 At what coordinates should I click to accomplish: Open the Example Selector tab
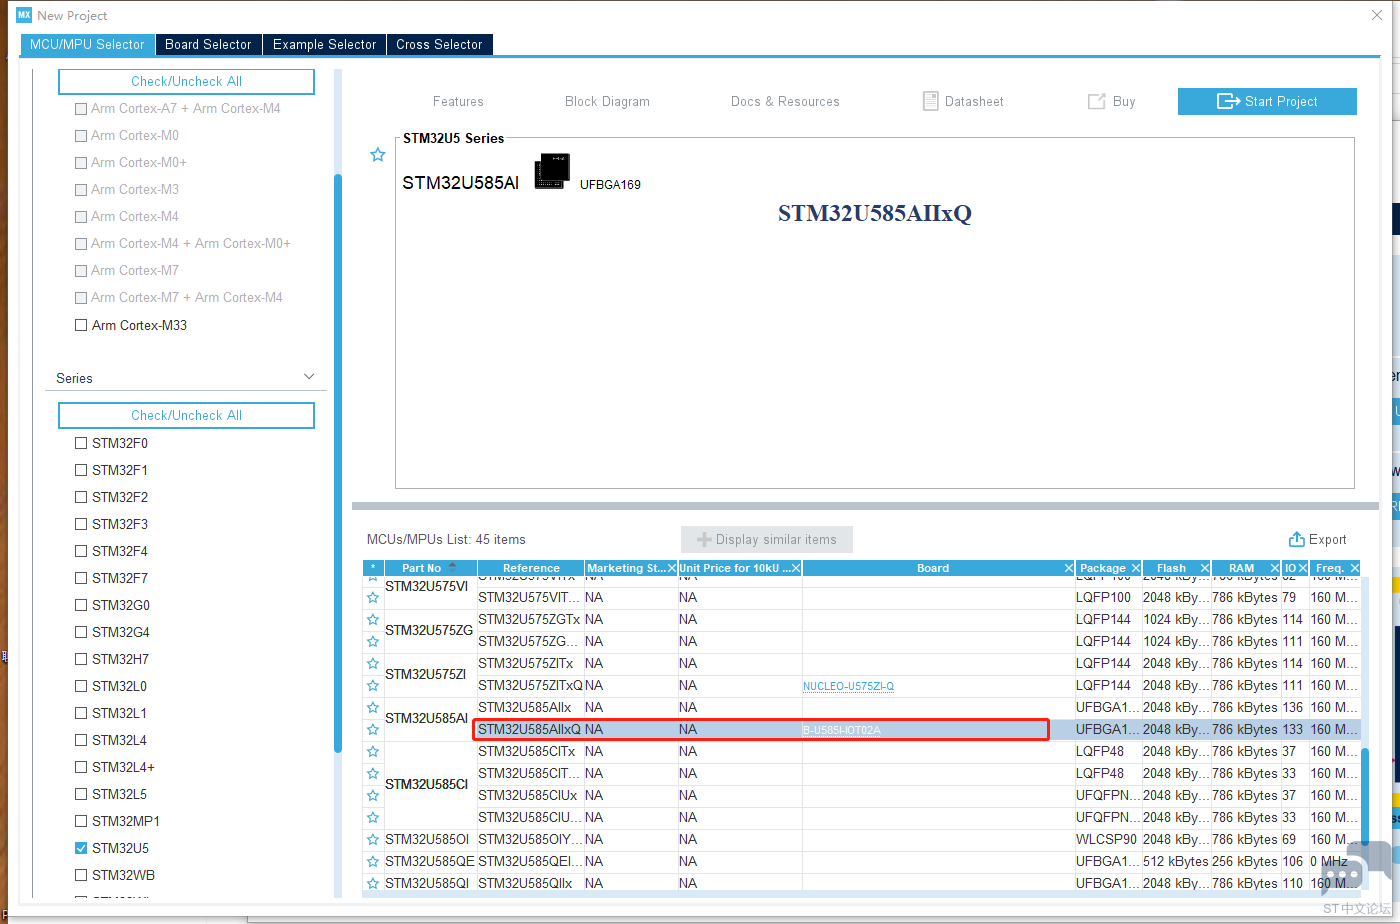click(325, 44)
